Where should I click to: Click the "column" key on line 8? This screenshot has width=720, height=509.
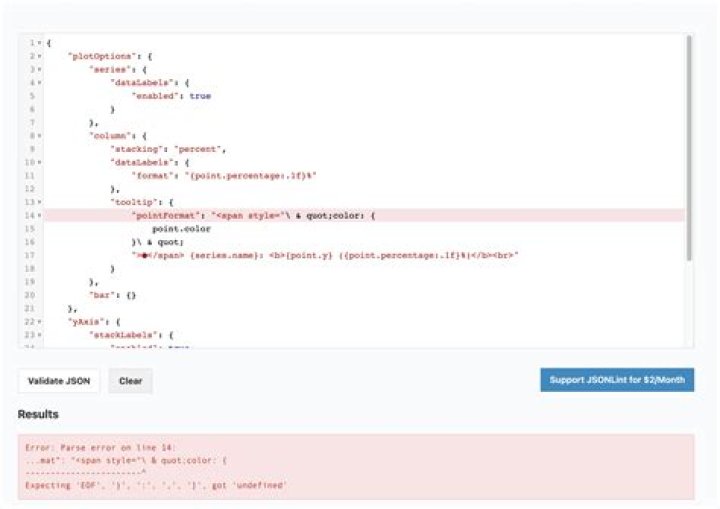tap(109, 136)
